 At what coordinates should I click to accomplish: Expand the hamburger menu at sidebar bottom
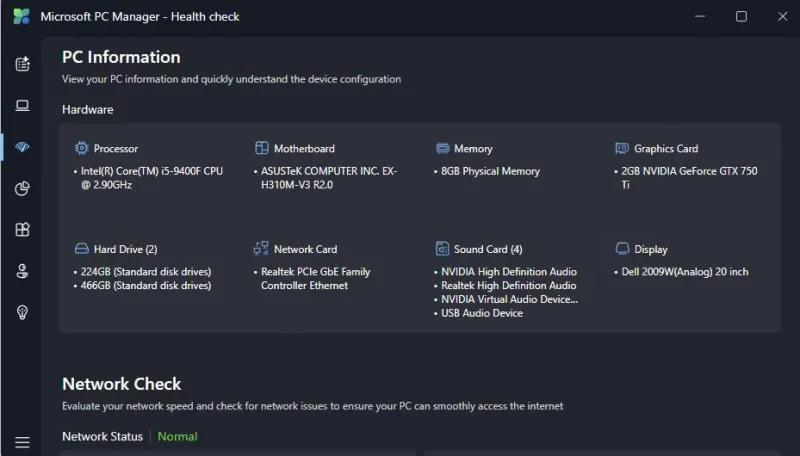point(22,442)
